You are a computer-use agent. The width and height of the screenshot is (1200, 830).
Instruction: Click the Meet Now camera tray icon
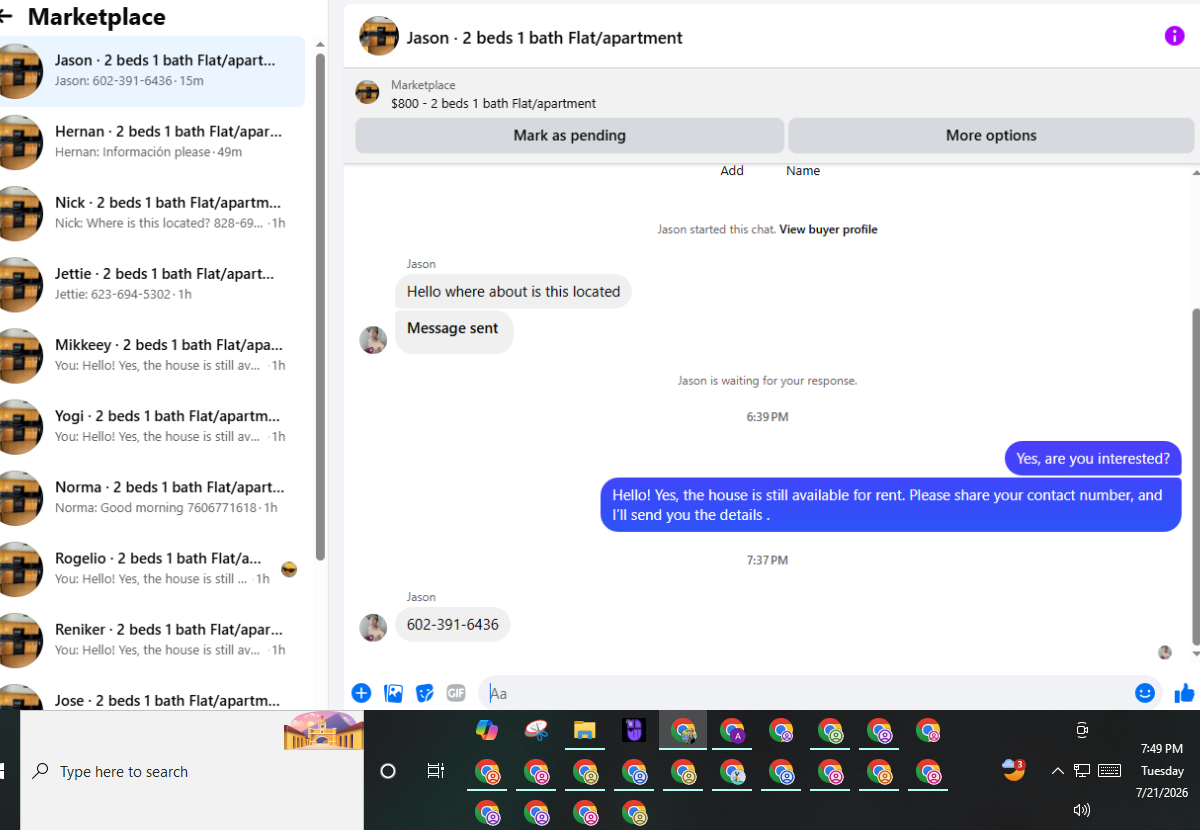(x=1082, y=730)
